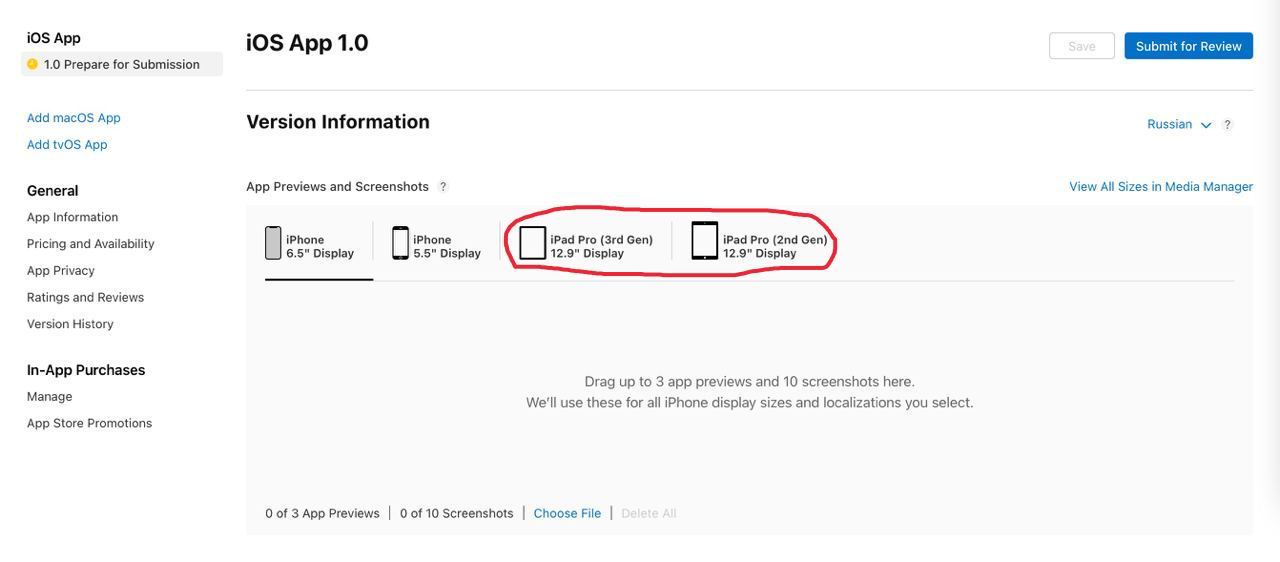Click the iPad Pro 3rd Gen device icon
This screenshot has height=562, width=1280.
(533, 243)
